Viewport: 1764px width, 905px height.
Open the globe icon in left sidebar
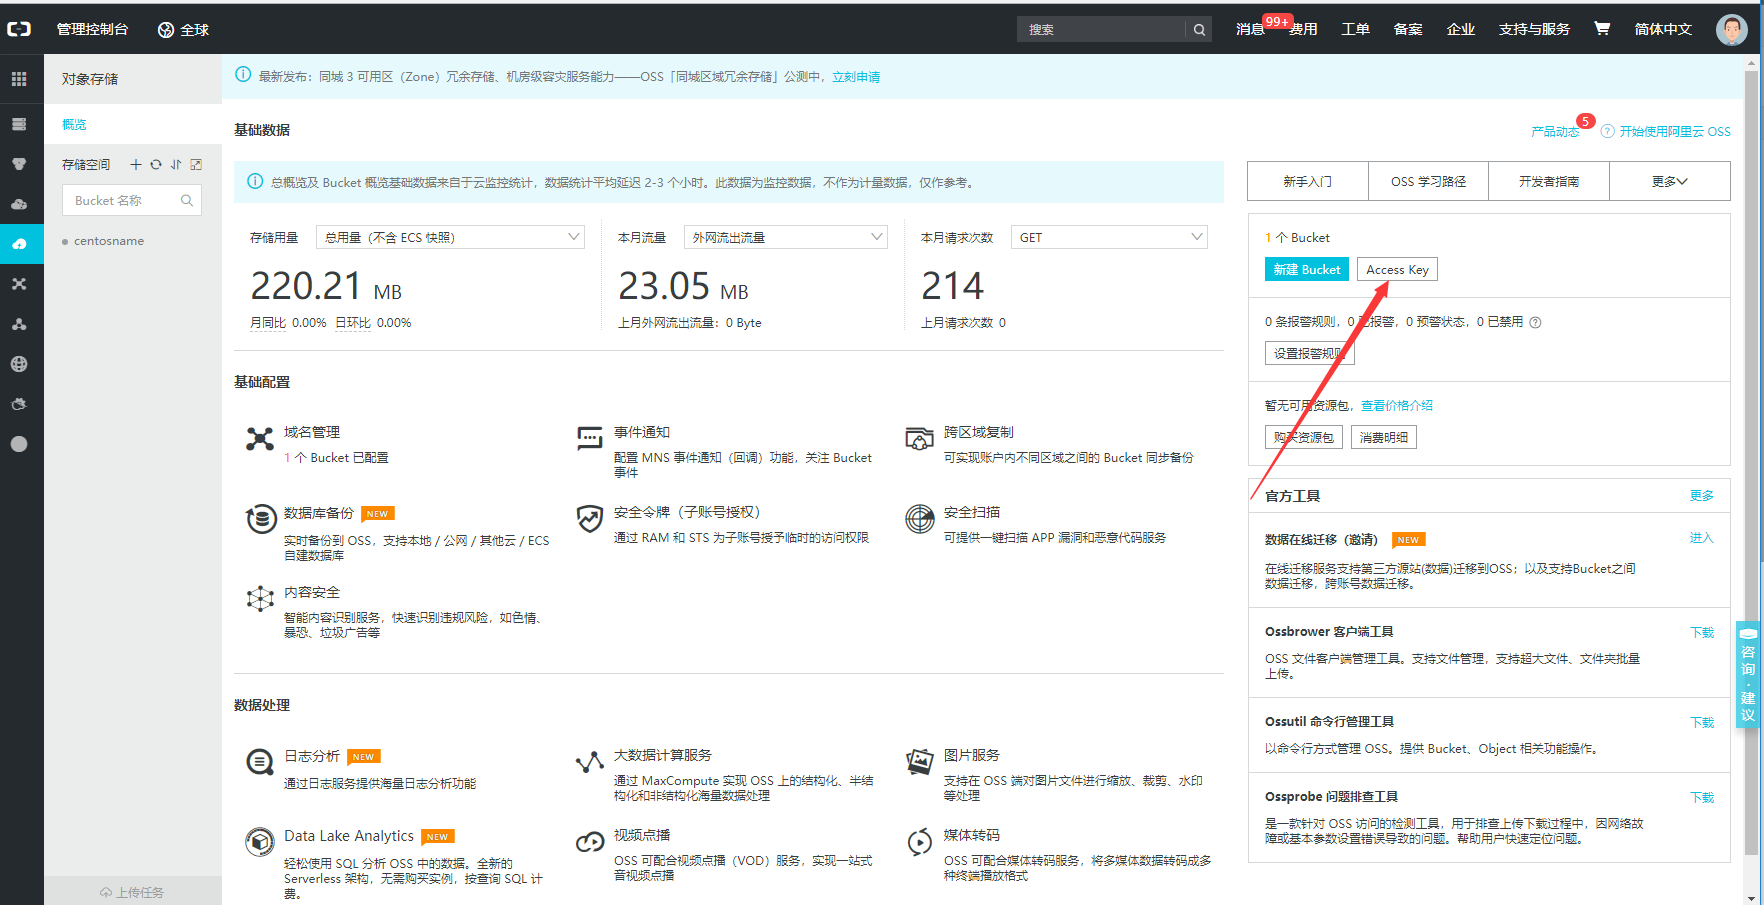point(19,364)
